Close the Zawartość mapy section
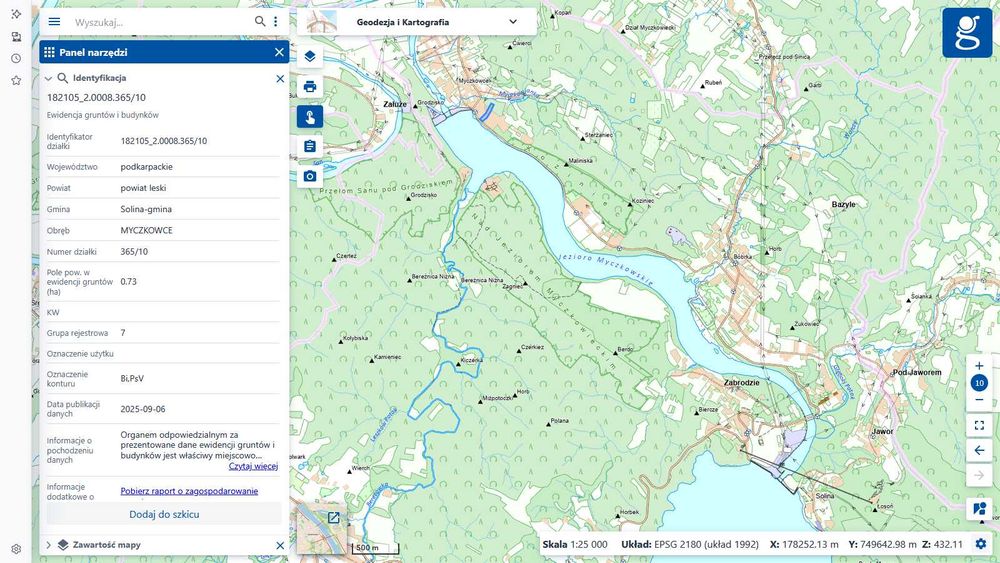 coord(280,545)
